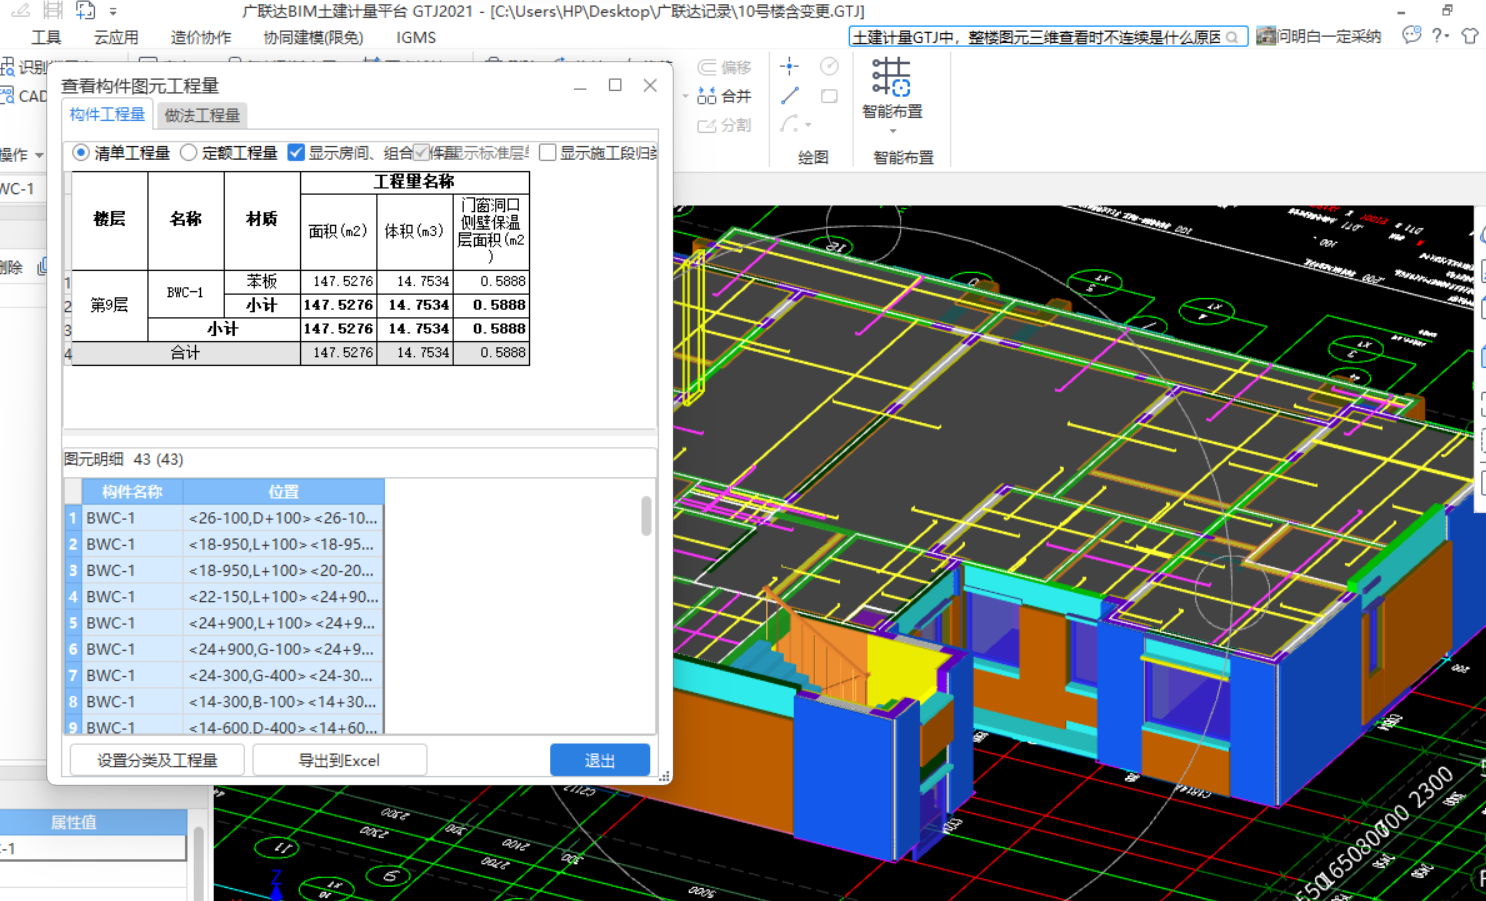Click the third quick access toolbar icon
Image resolution: width=1486 pixels, height=901 pixels.
click(x=85, y=11)
